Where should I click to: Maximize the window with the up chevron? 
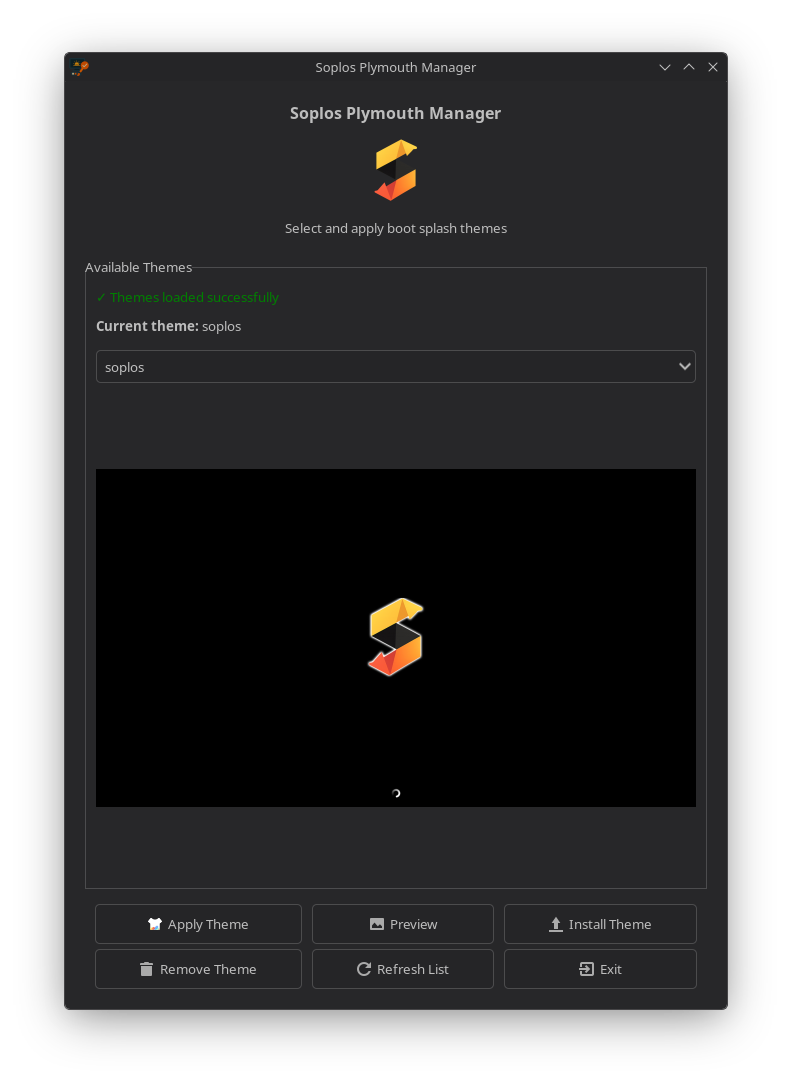tap(689, 67)
